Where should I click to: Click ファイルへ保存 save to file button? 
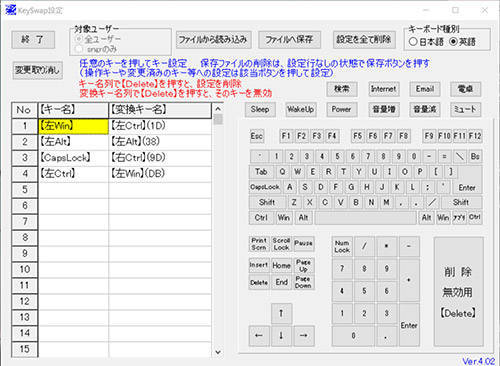point(289,40)
